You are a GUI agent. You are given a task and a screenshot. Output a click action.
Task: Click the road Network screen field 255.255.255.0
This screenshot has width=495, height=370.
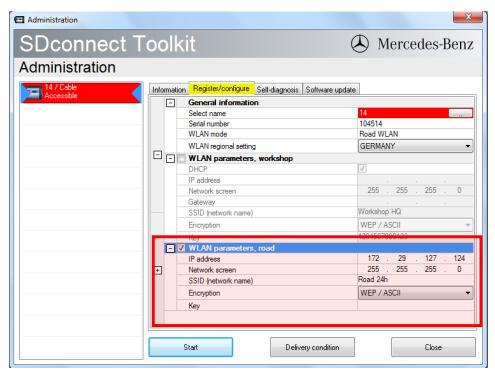(x=415, y=269)
